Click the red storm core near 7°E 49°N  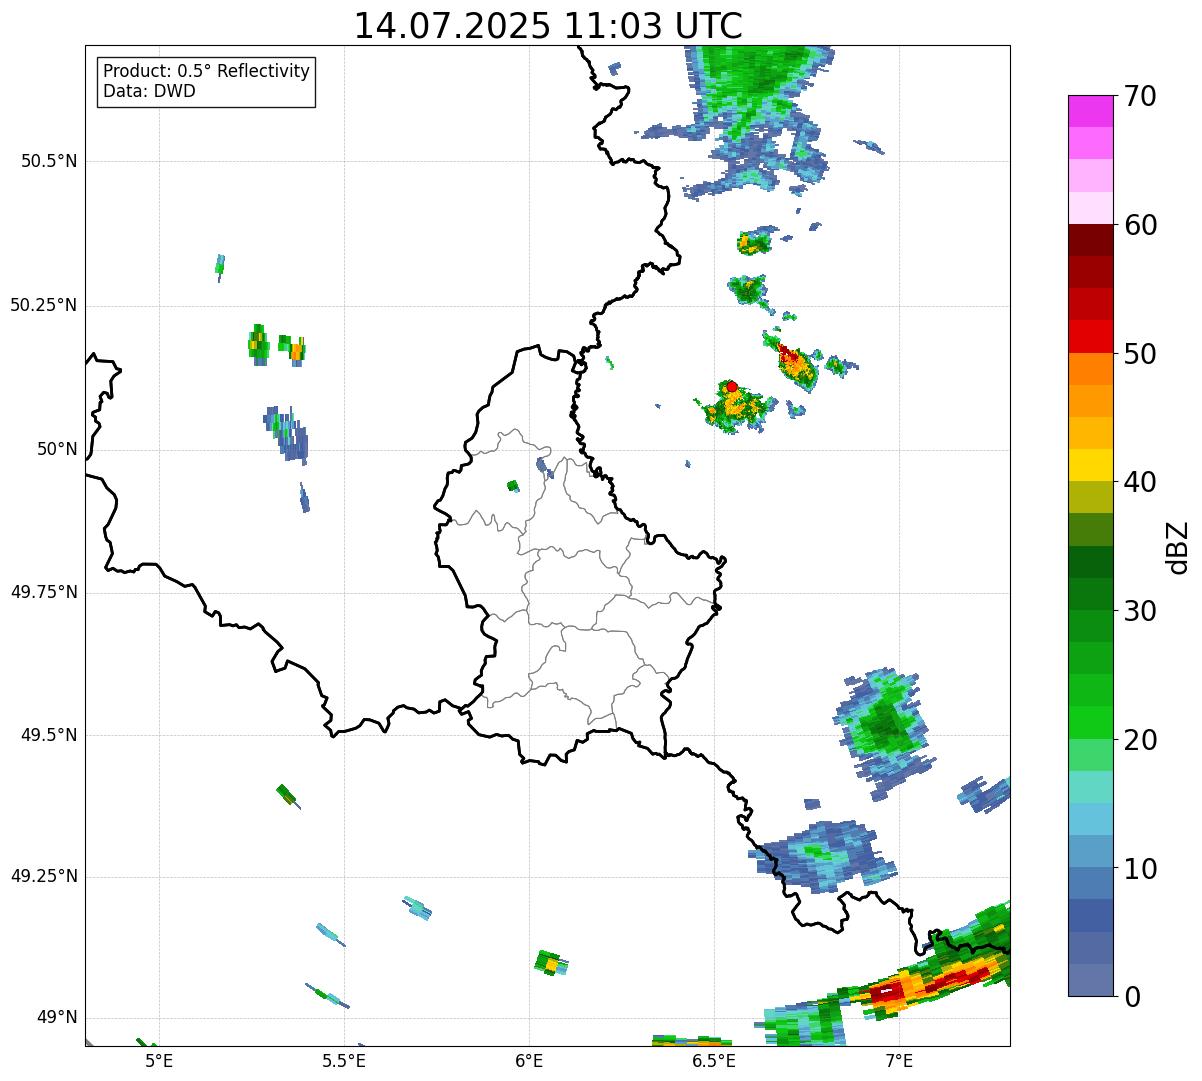tap(888, 993)
